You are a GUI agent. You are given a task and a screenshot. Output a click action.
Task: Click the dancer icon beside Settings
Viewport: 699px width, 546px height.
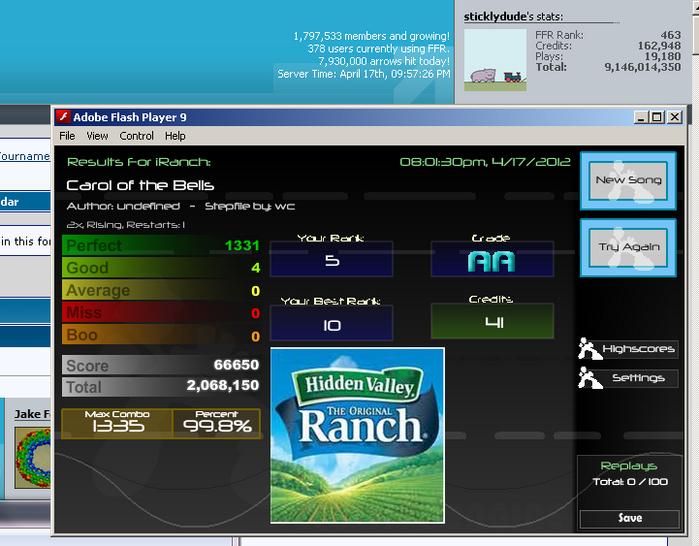[589, 378]
